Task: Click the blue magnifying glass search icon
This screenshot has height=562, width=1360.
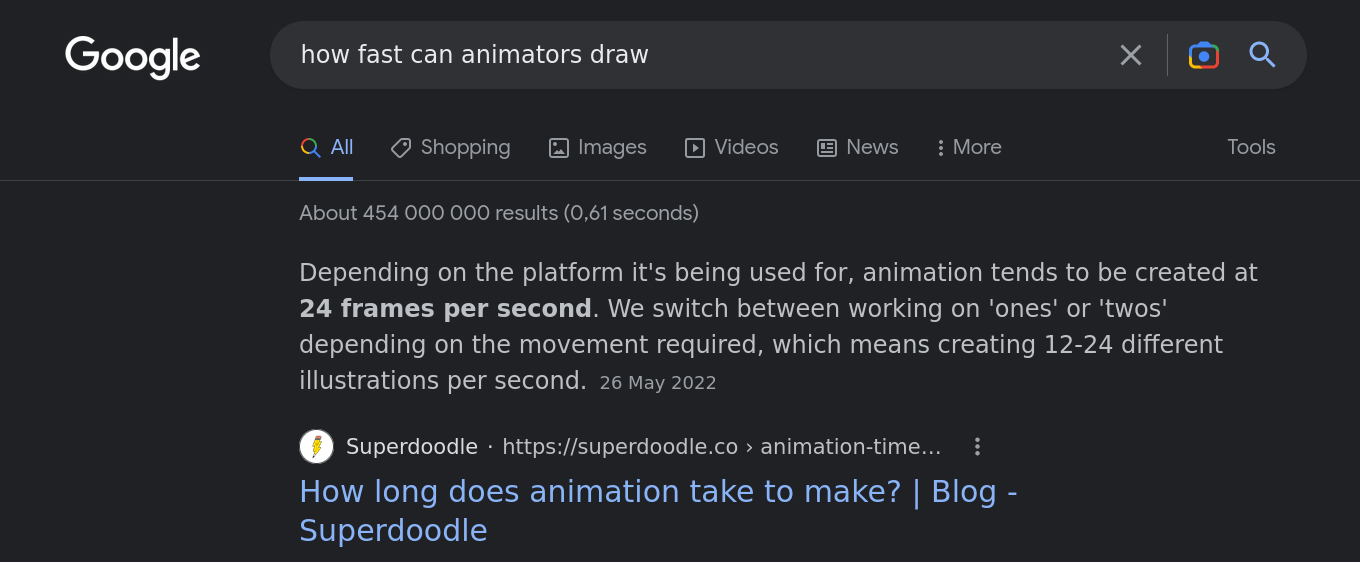Action: coord(1263,55)
